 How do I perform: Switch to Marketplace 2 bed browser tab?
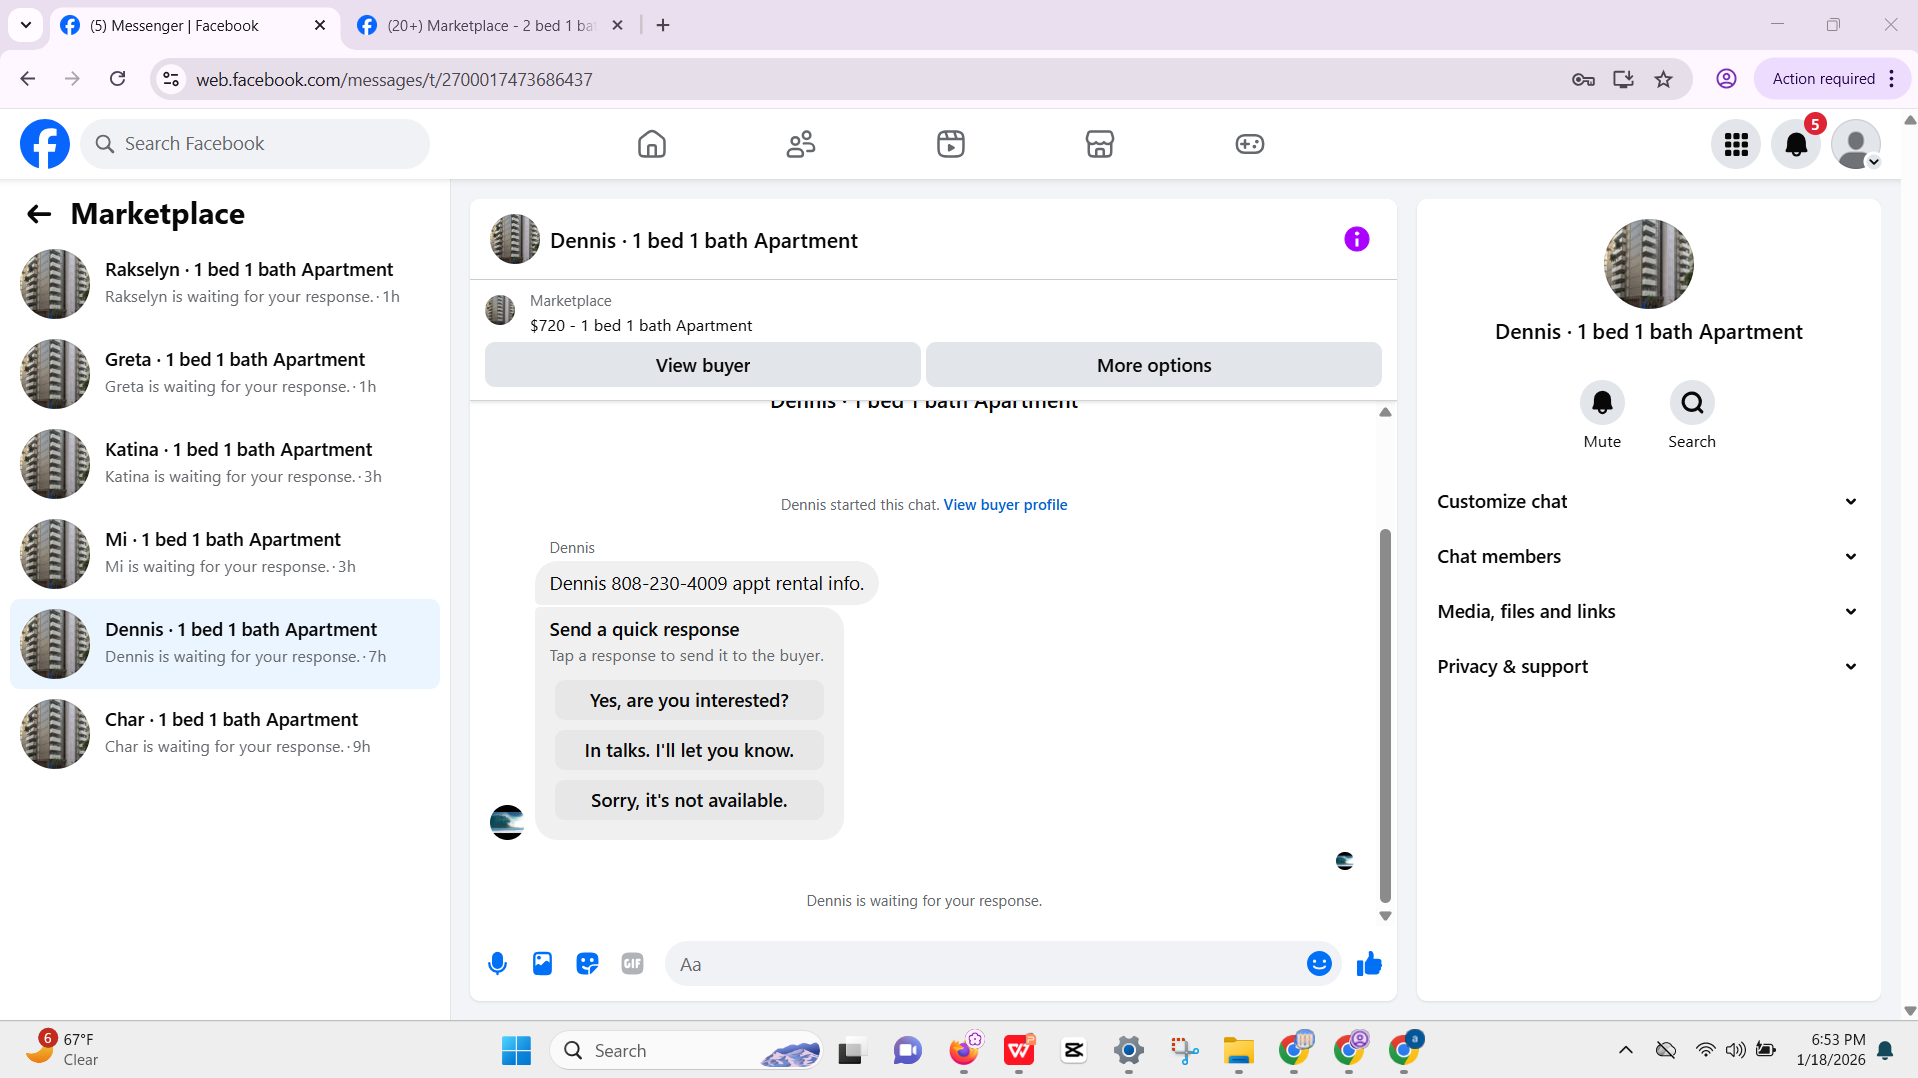[x=490, y=26]
